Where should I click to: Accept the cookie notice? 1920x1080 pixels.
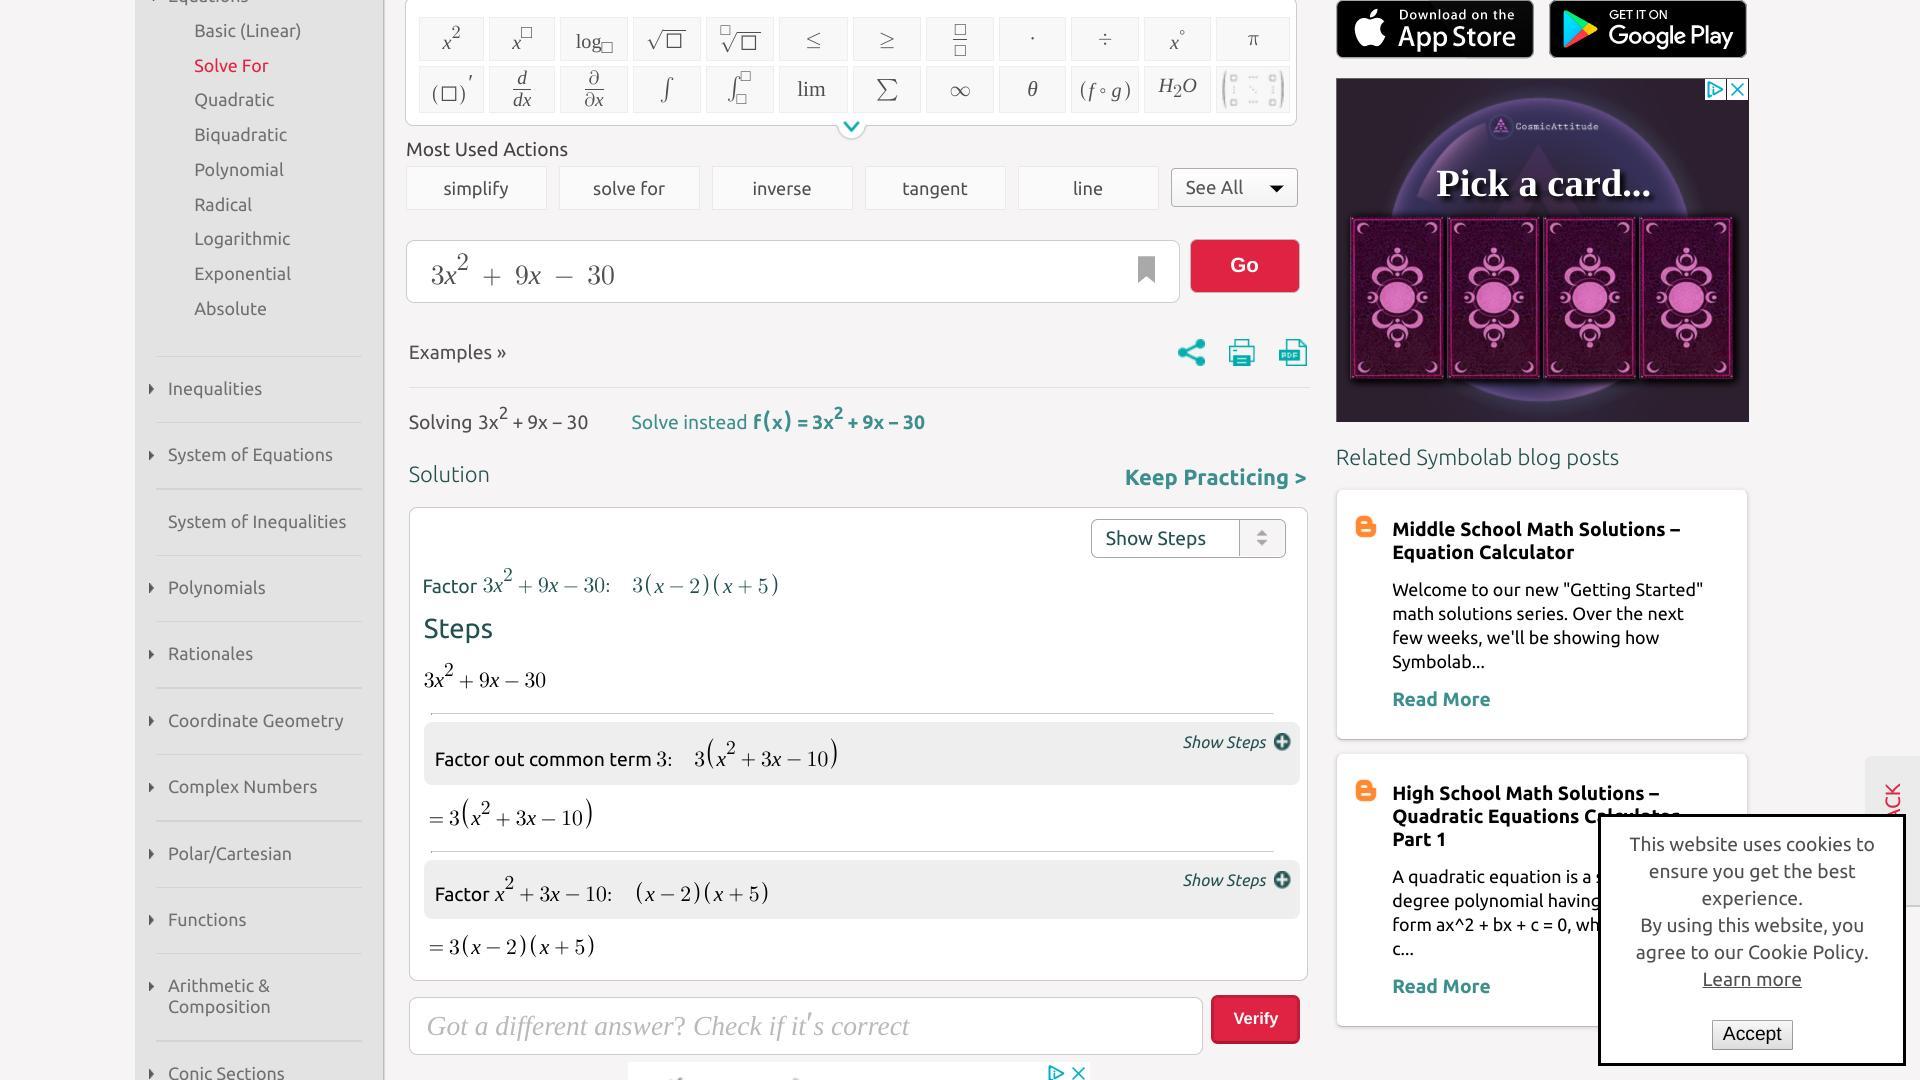1751,1034
